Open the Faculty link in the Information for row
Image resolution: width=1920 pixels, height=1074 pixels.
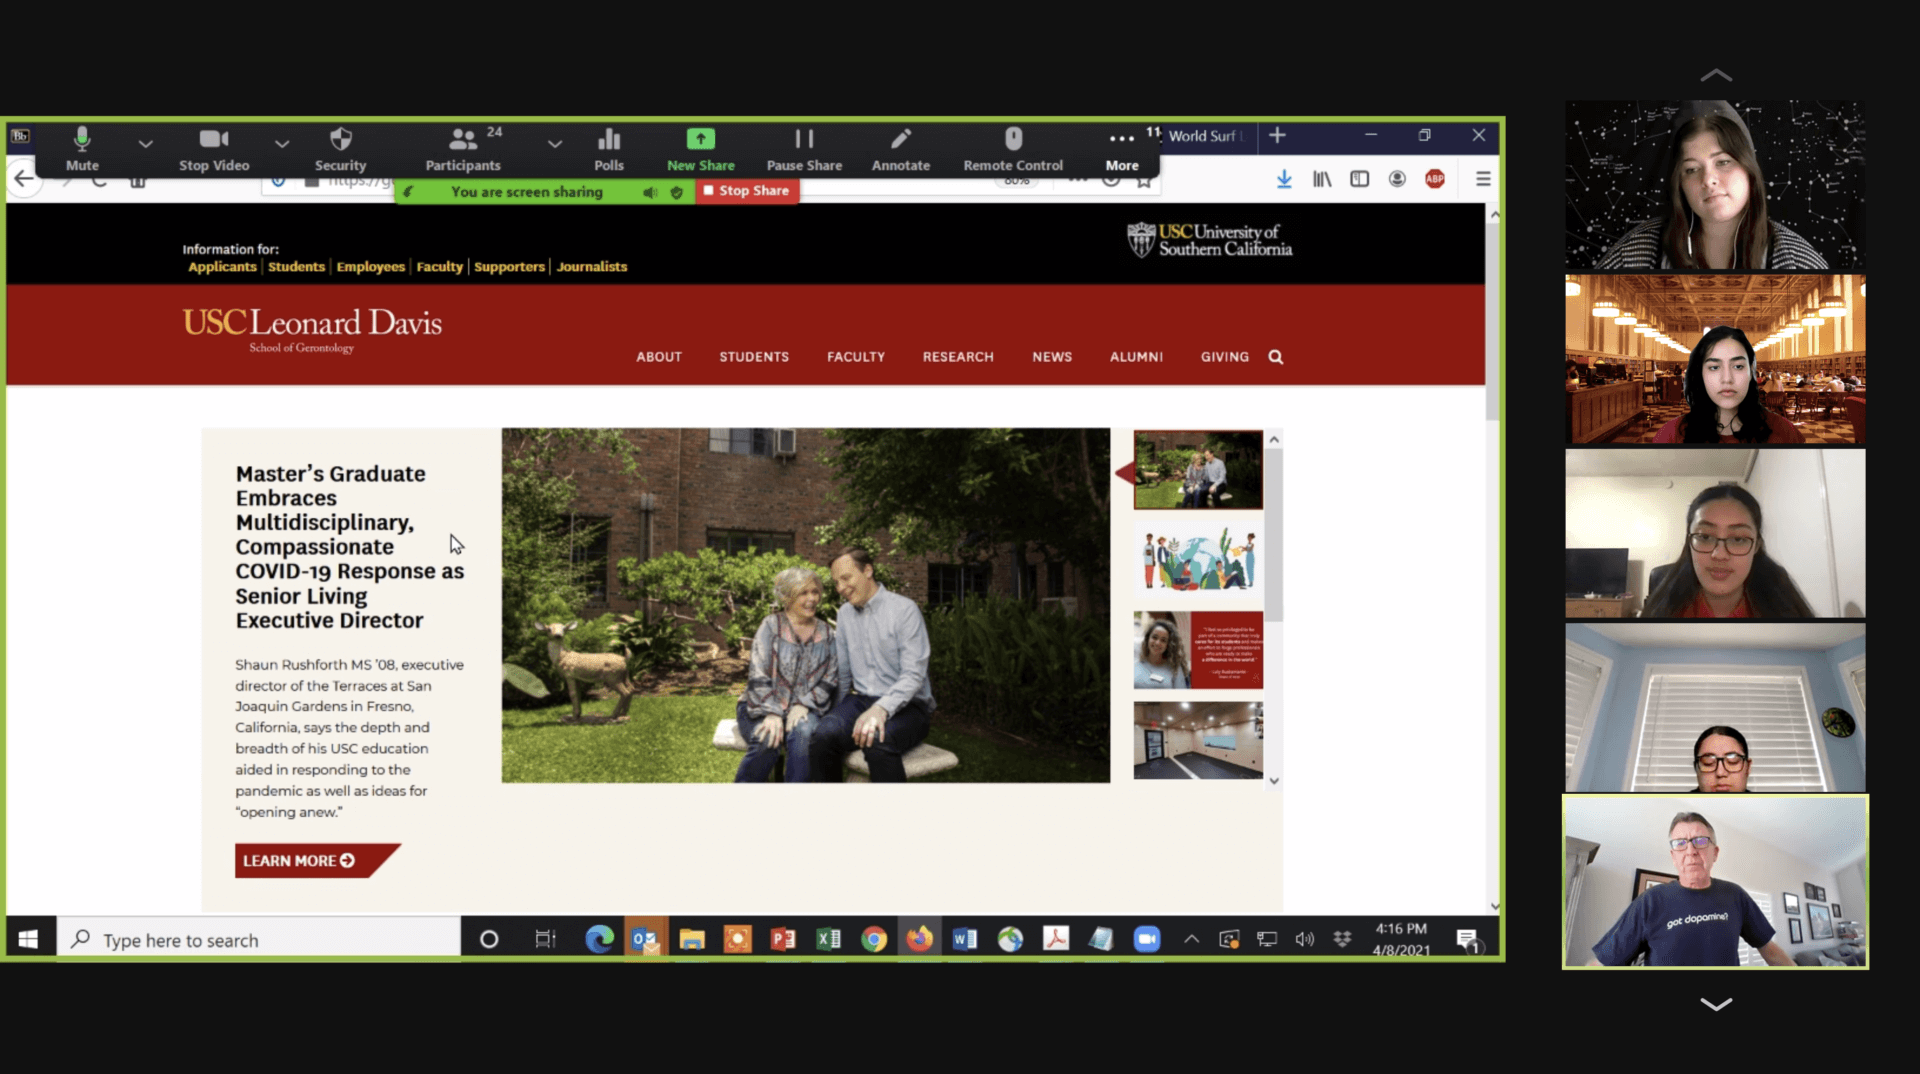(x=439, y=267)
